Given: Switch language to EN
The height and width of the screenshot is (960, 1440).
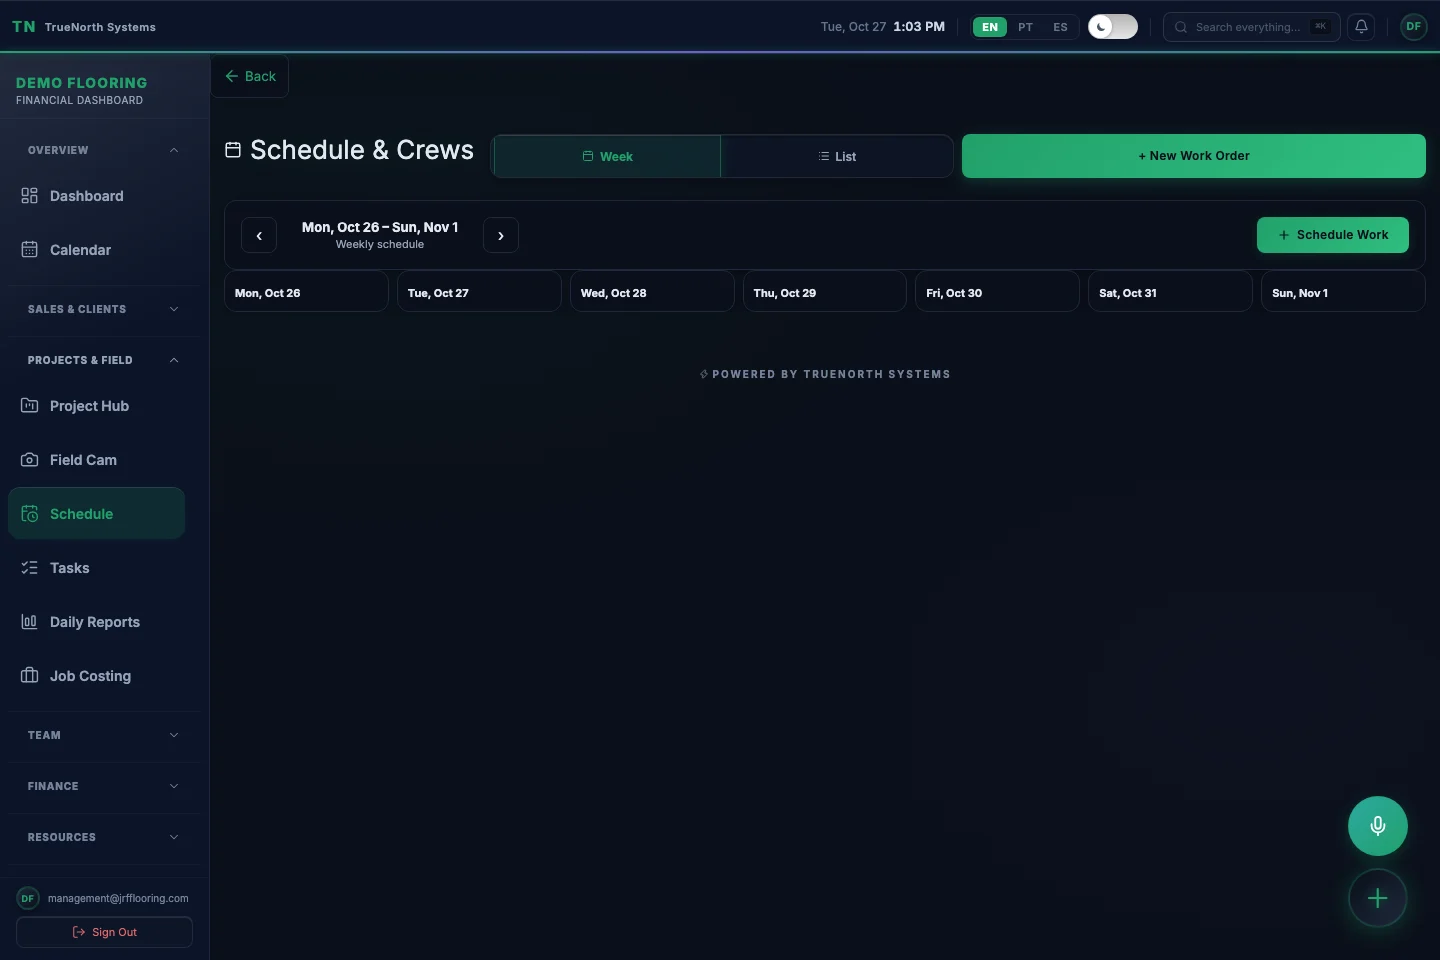Looking at the screenshot, I should pos(990,27).
